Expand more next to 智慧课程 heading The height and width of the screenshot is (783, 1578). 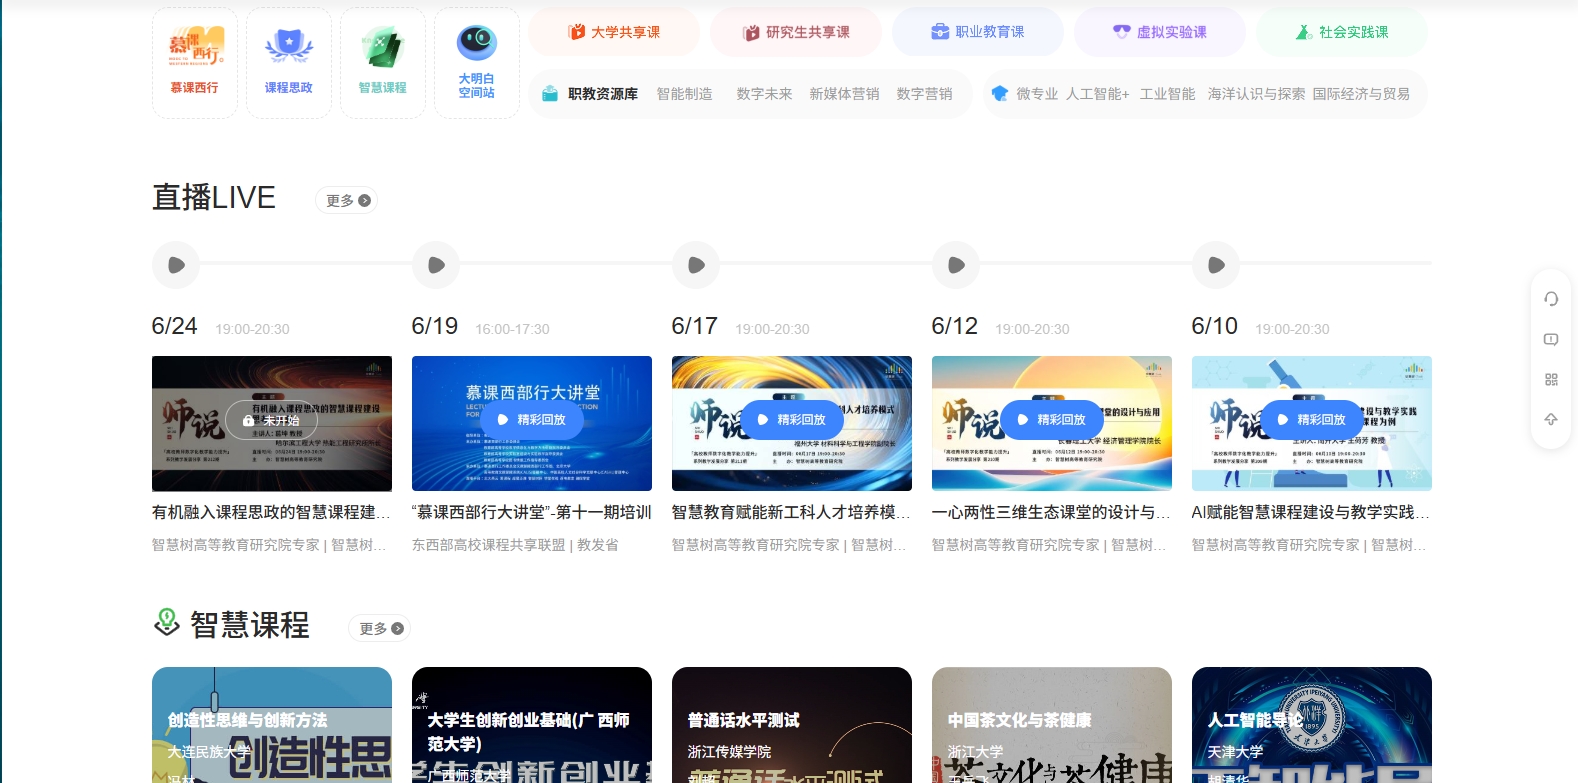click(x=380, y=629)
